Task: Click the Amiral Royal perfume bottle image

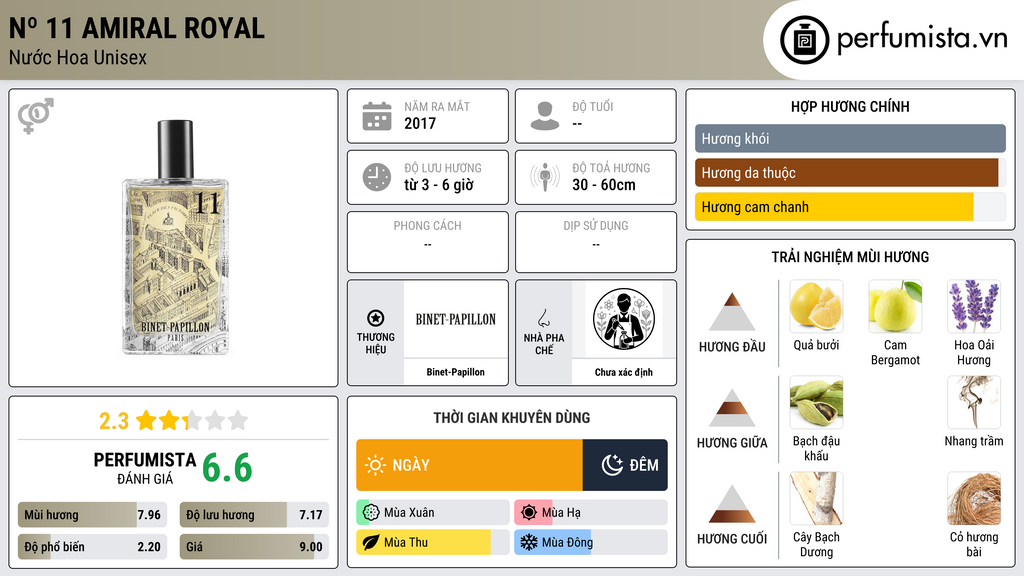Action: pyautogui.click(x=175, y=238)
